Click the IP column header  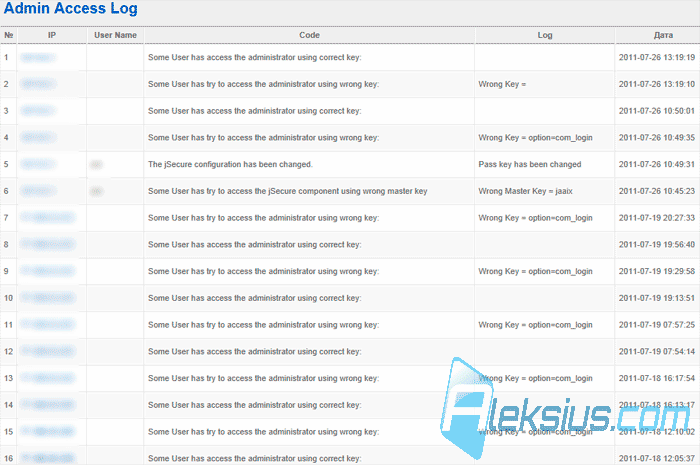52,35
